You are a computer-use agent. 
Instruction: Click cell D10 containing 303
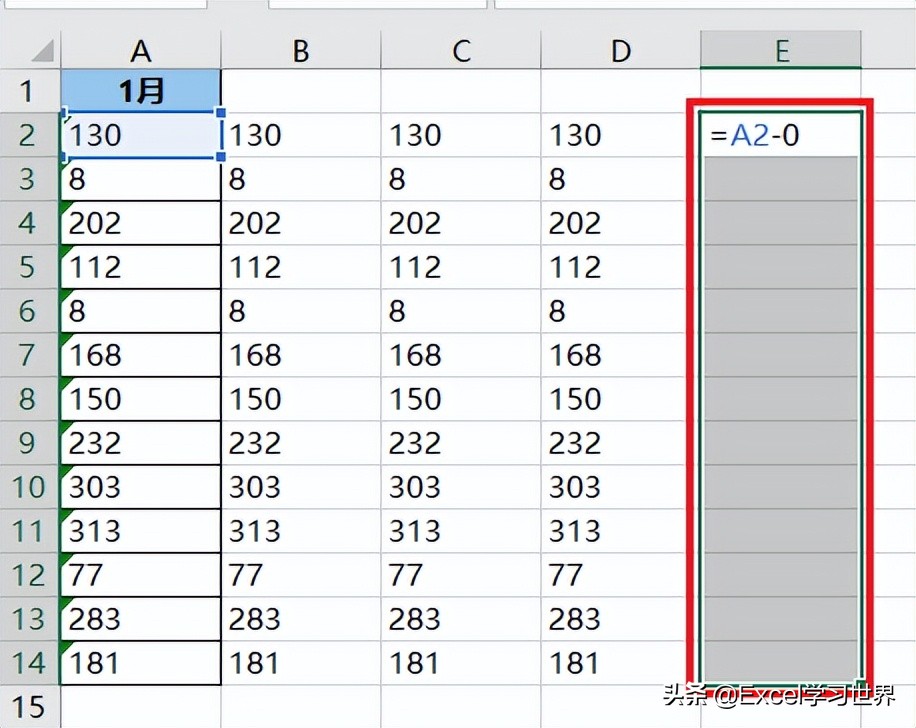[620, 487]
